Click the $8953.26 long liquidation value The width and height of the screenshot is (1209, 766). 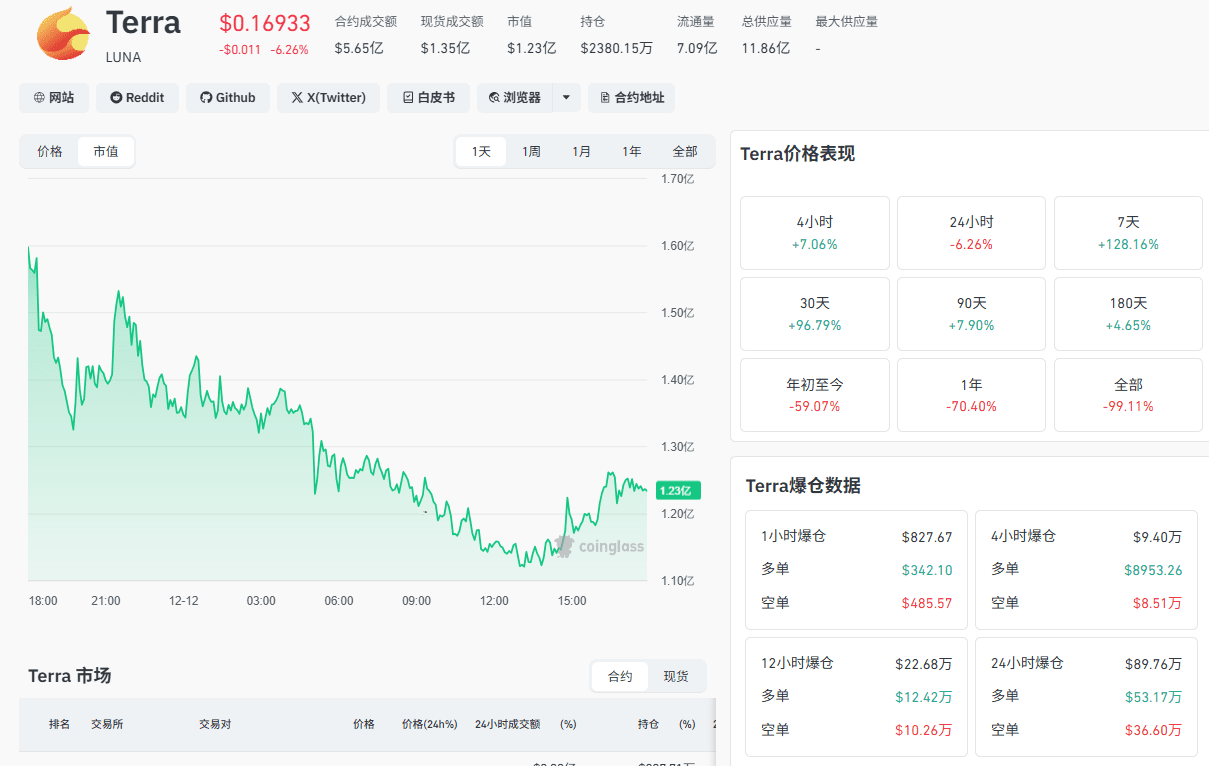coord(1153,570)
